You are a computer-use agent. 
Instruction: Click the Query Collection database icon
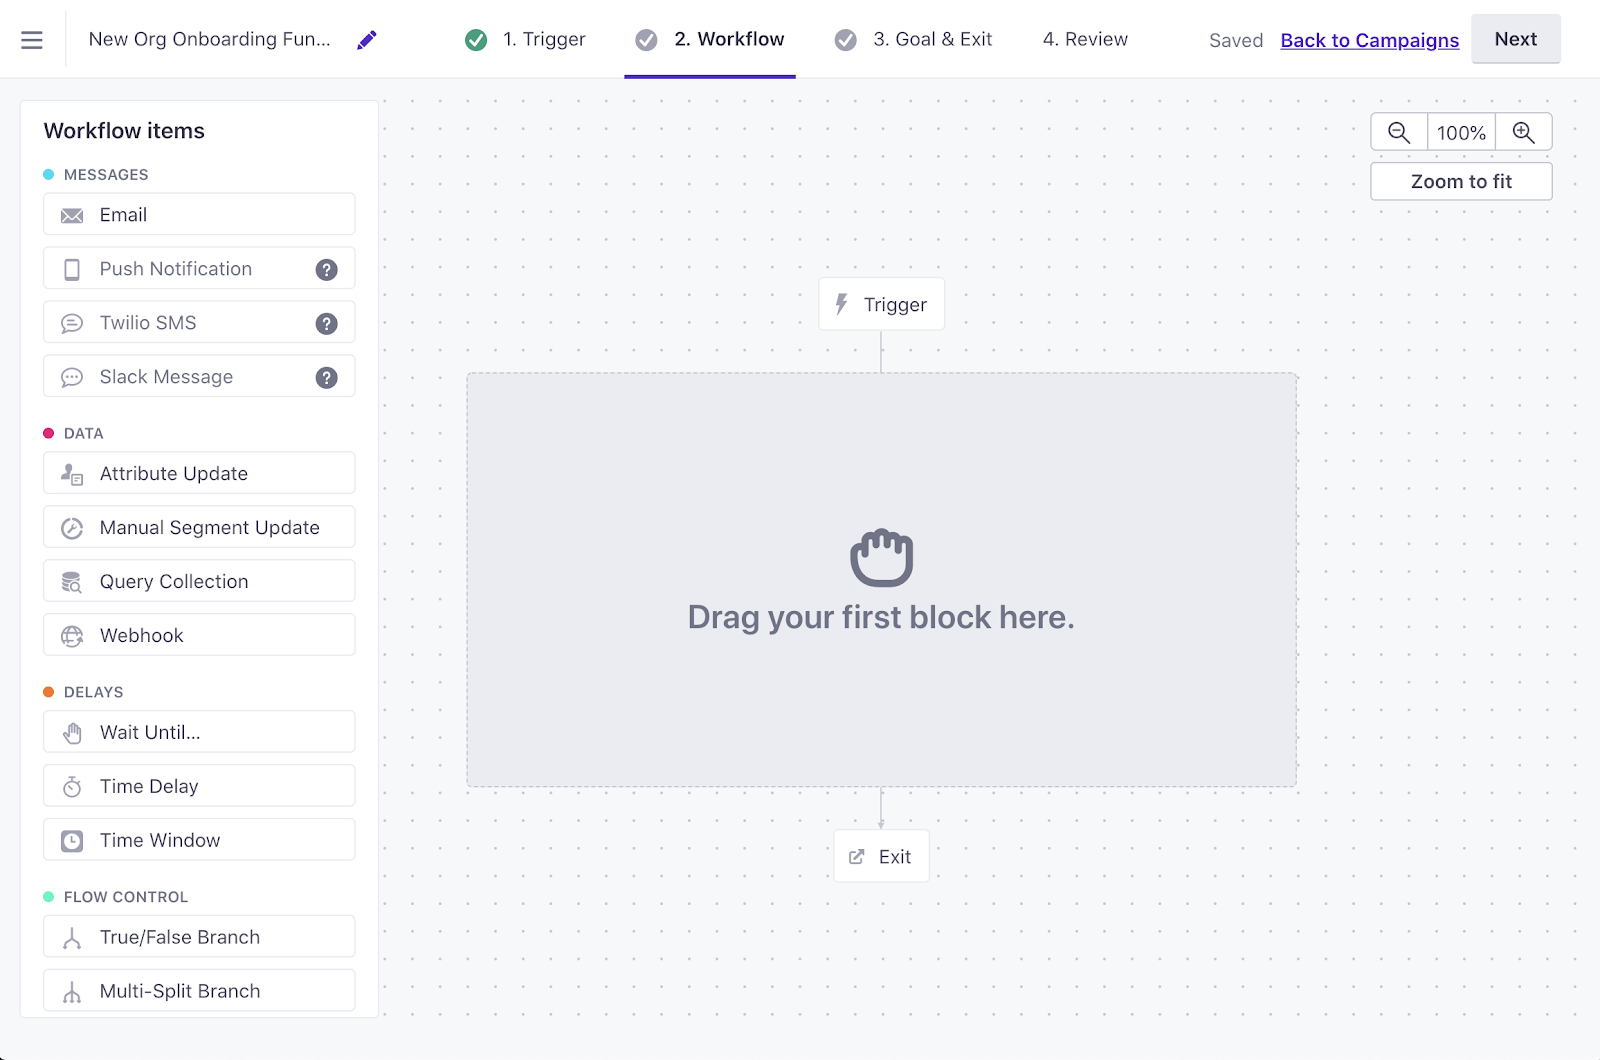(x=72, y=582)
